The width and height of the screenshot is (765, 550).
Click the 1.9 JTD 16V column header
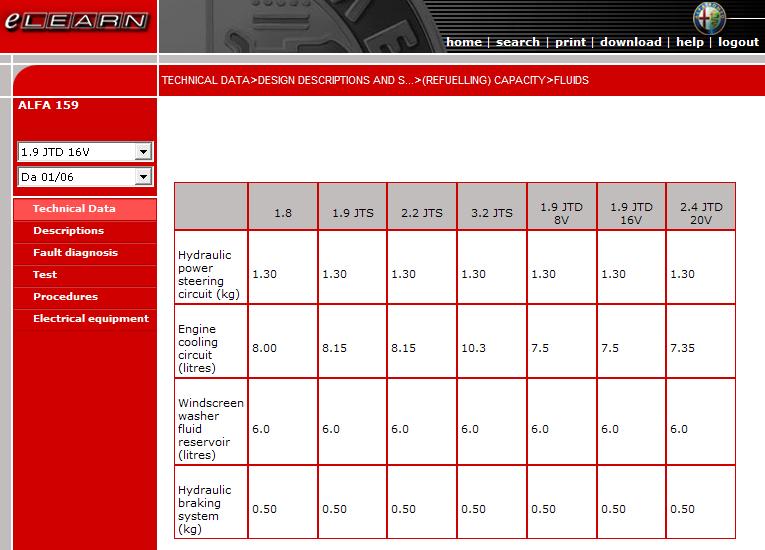(x=631, y=206)
